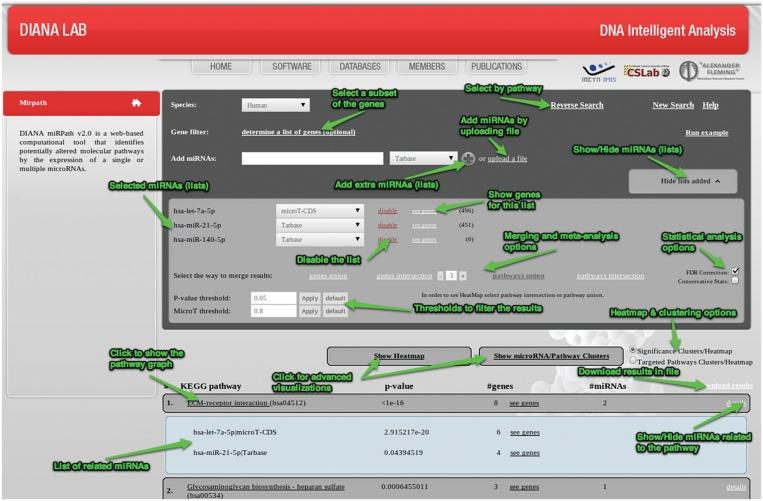
Task: Enable the Conservative Stats checkbox
Action: point(735,281)
